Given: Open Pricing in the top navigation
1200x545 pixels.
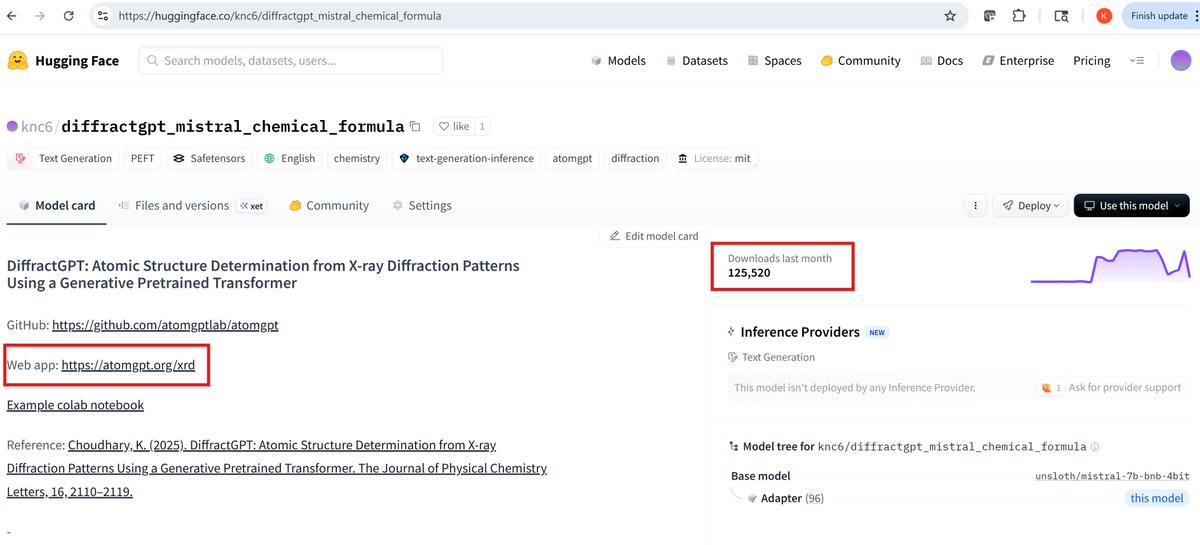Looking at the screenshot, I should click(1092, 60).
